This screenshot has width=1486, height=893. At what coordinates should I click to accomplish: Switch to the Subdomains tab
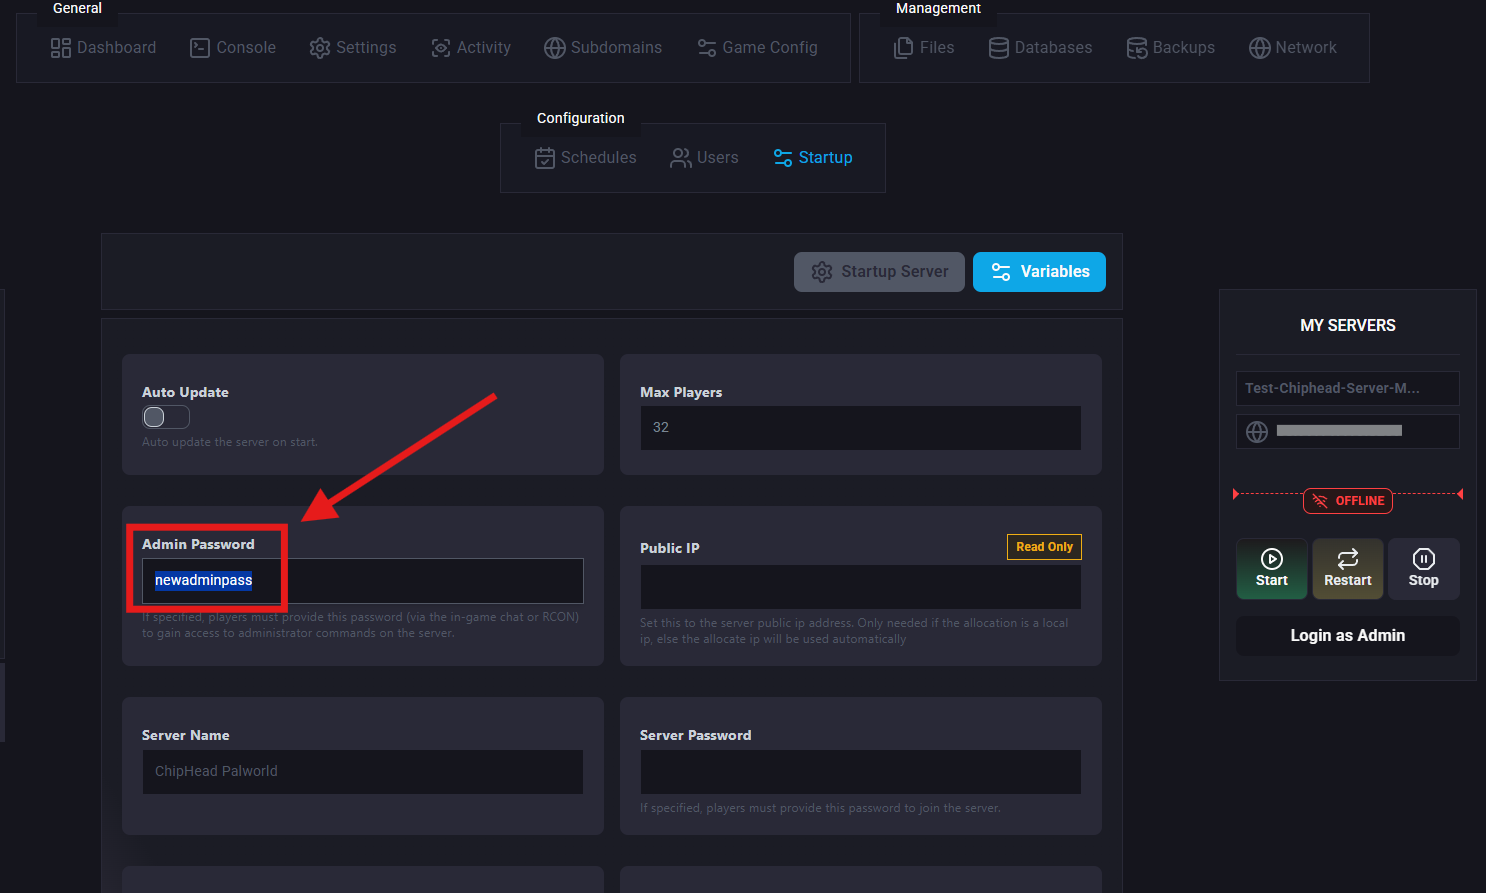[603, 47]
